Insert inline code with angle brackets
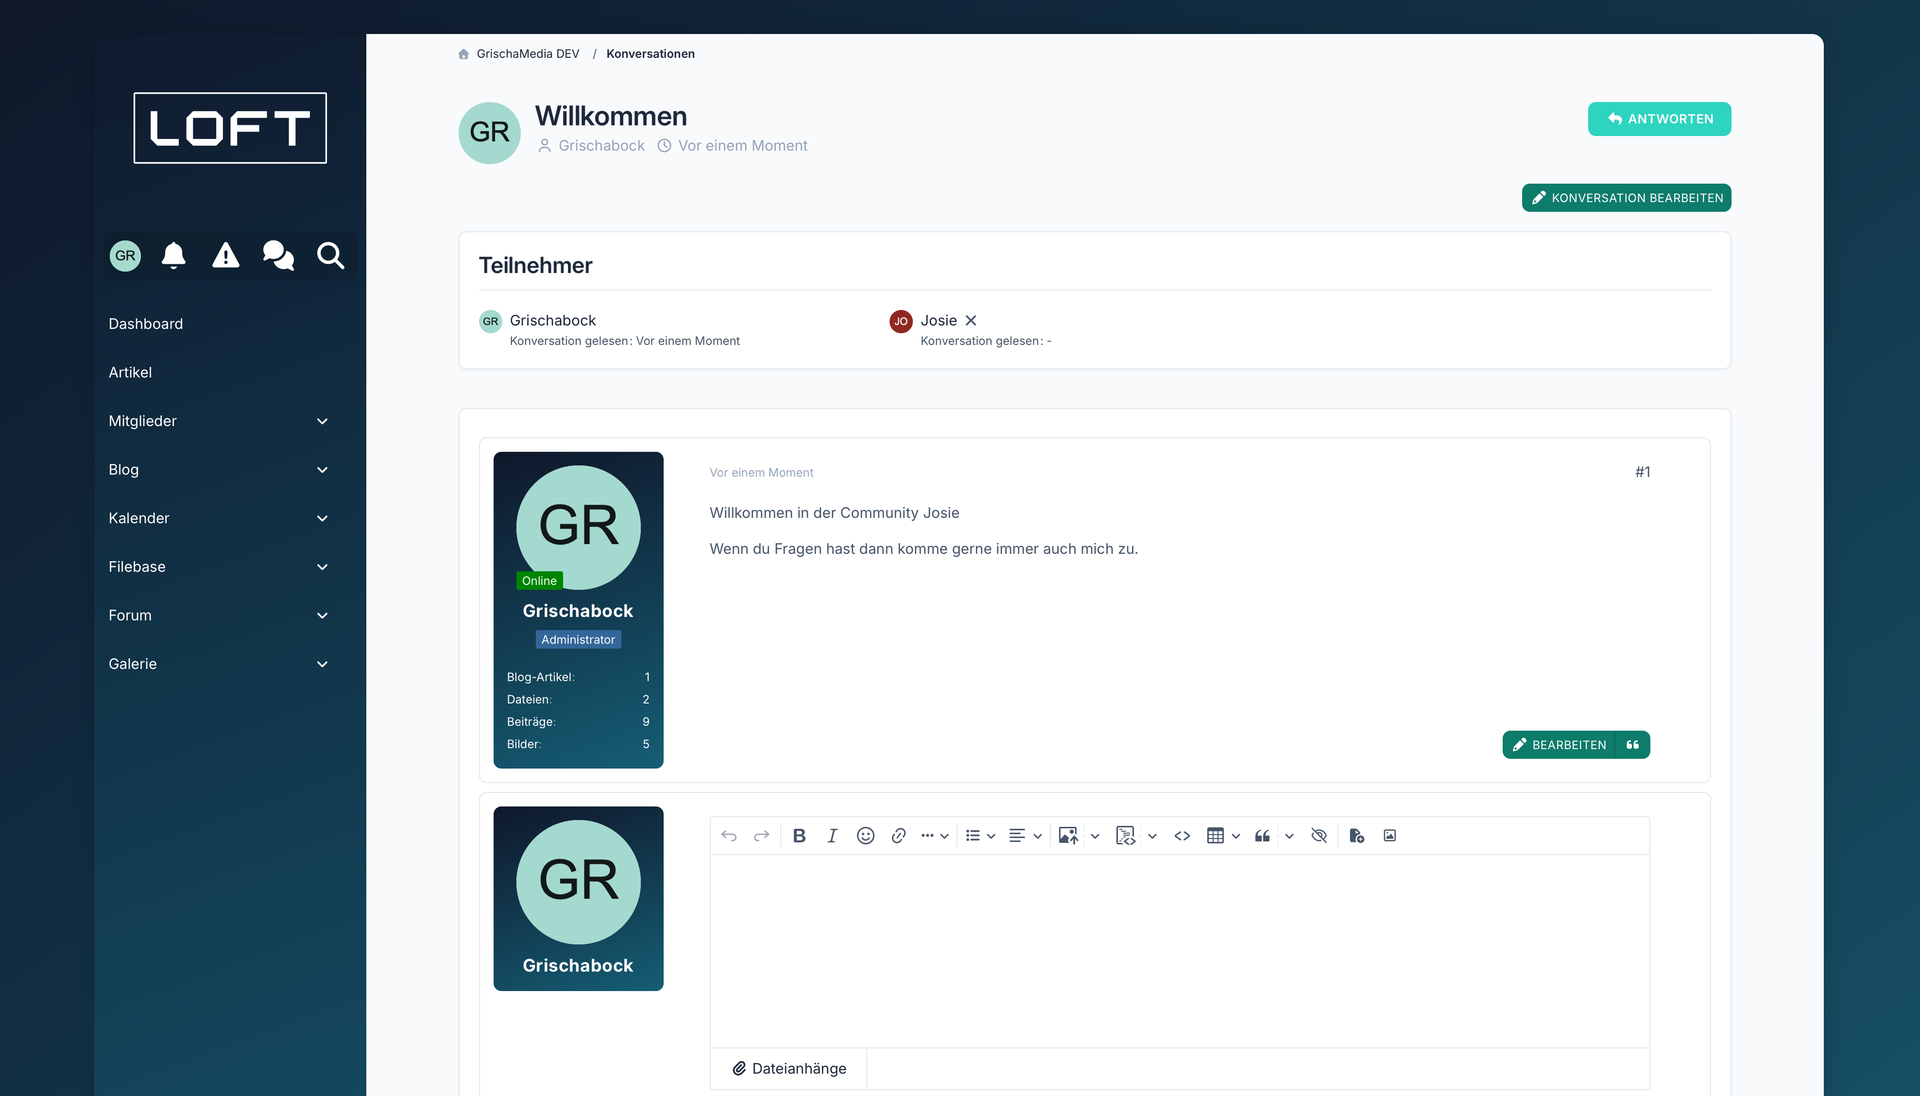This screenshot has height=1096, width=1920. pos(1182,836)
